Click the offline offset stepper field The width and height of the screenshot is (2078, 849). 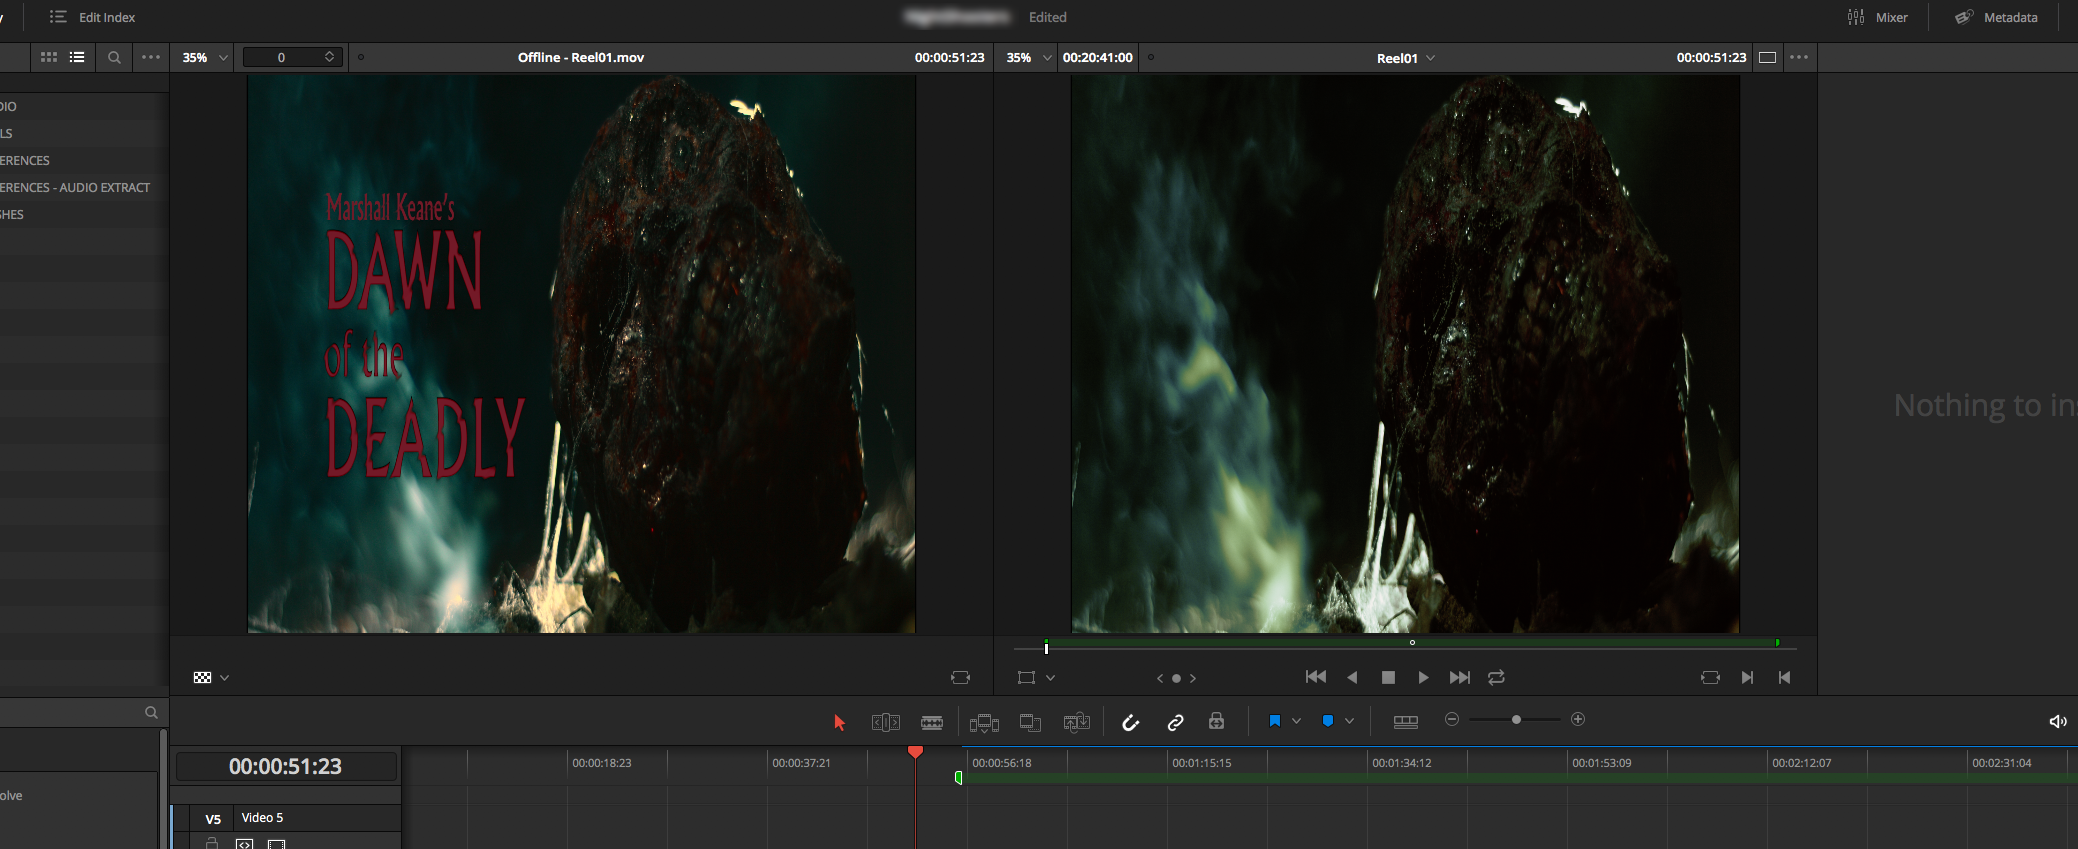click(293, 57)
